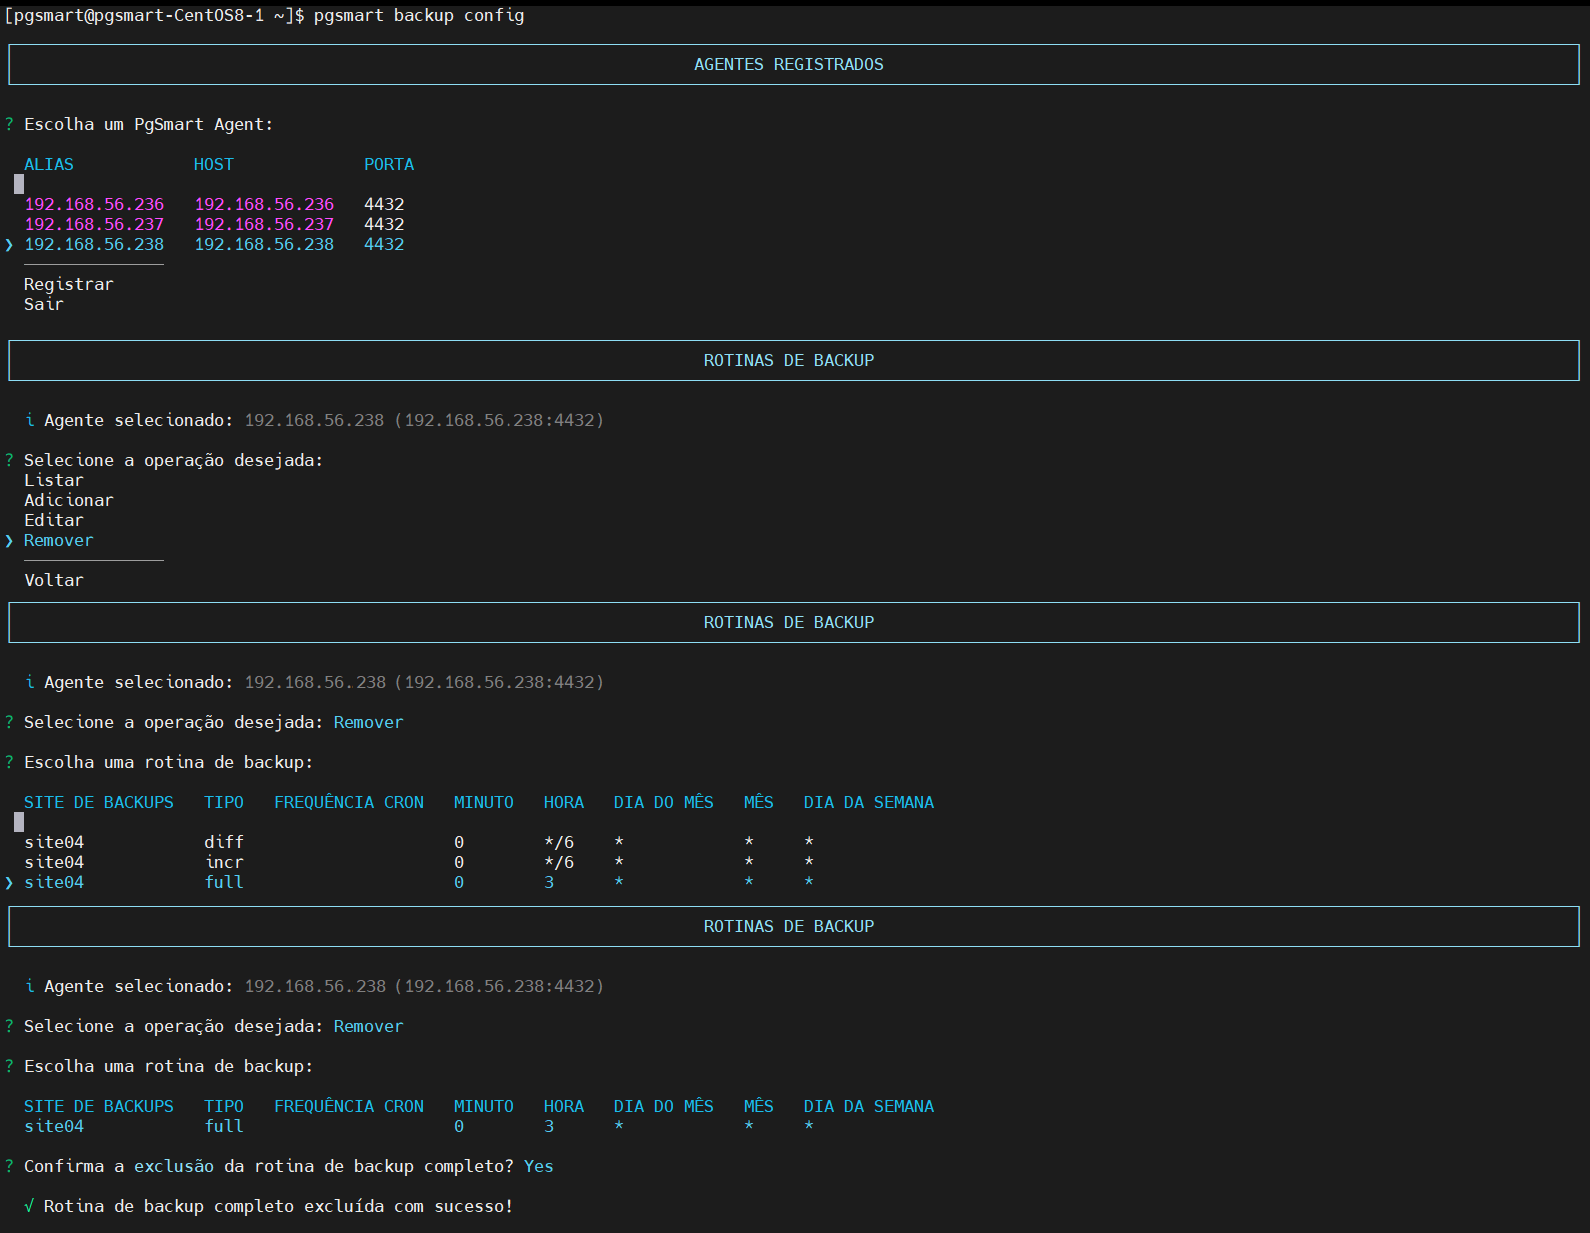
Task: Select the Listar operation
Action: coord(54,480)
